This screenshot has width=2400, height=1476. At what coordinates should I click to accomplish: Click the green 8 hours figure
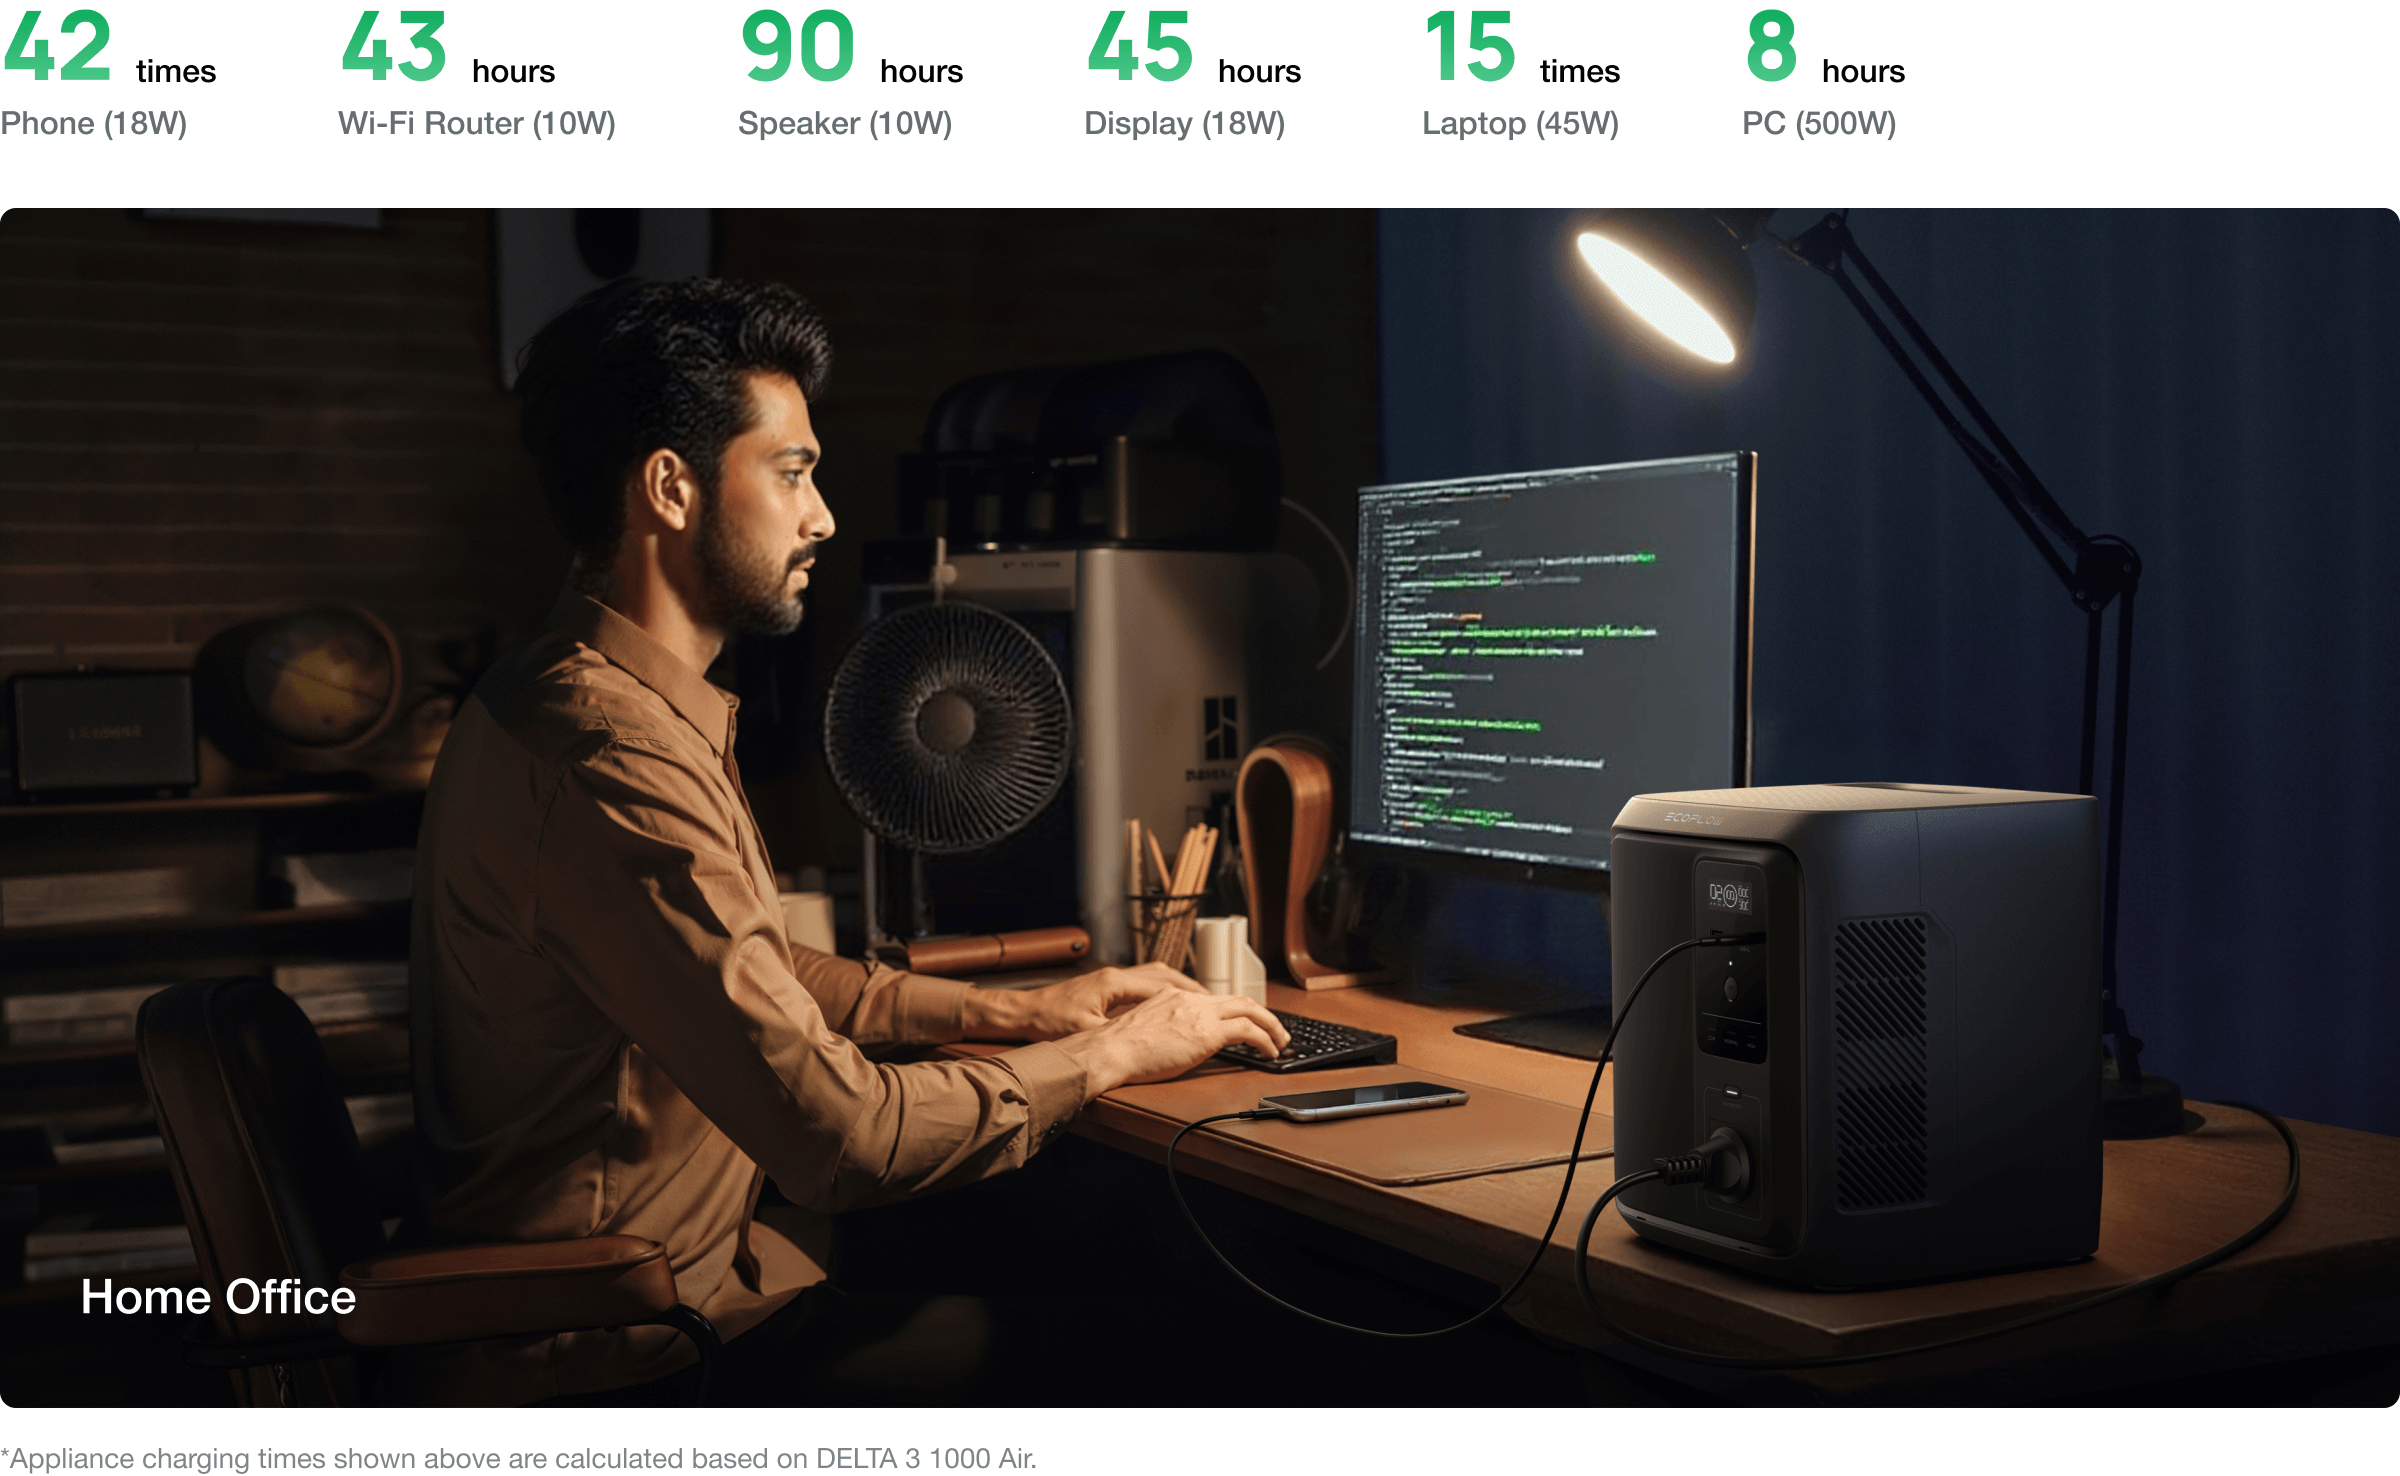click(1771, 47)
